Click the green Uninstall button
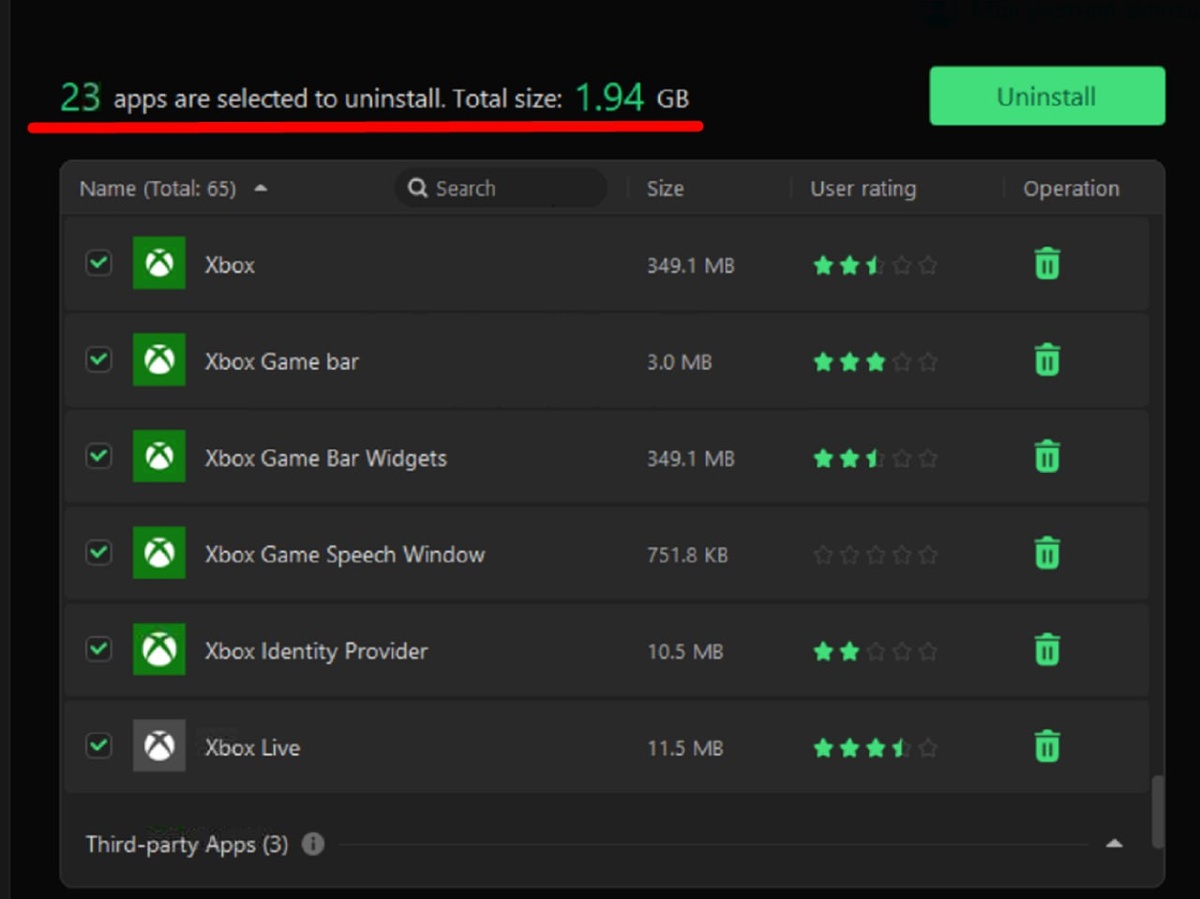 [1047, 96]
